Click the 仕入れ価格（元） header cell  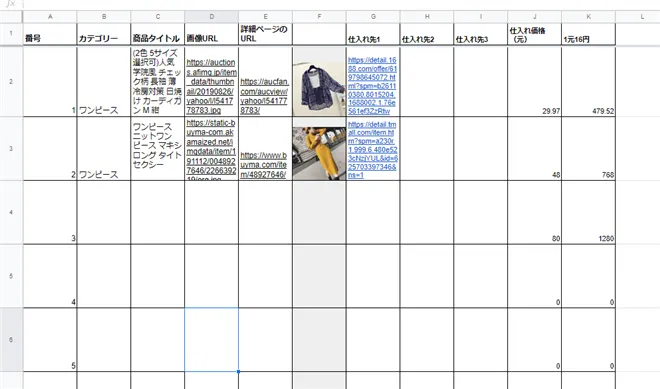click(x=535, y=34)
